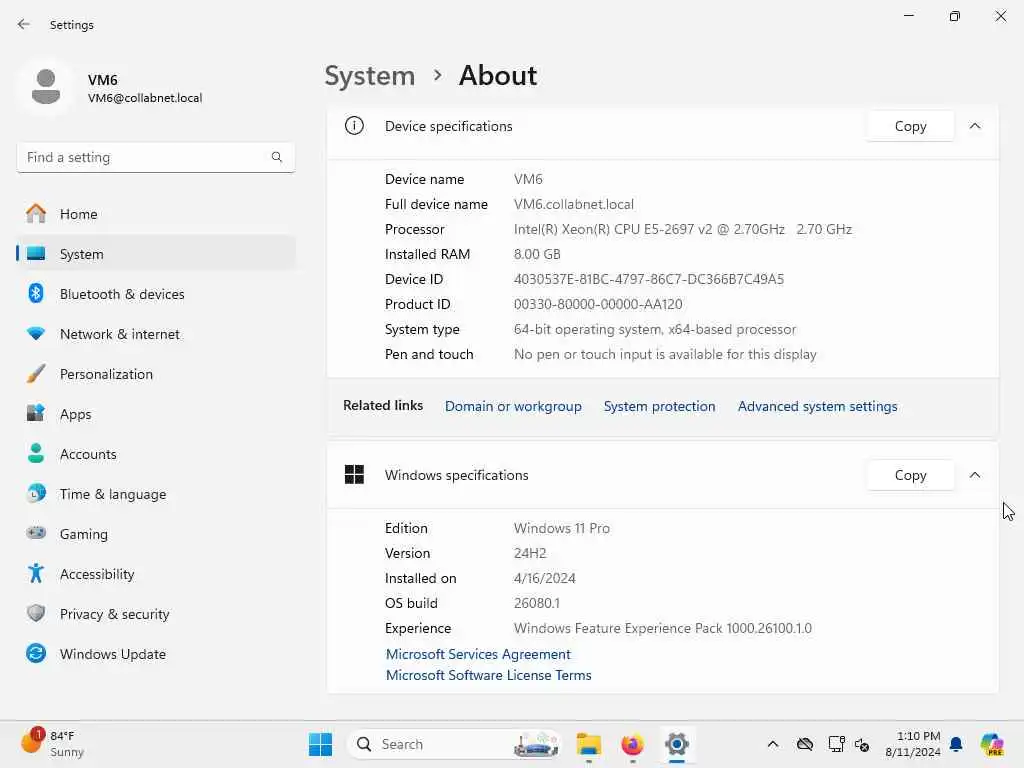
Task: Open the VM6 user account profile picture
Action: [46, 86]
